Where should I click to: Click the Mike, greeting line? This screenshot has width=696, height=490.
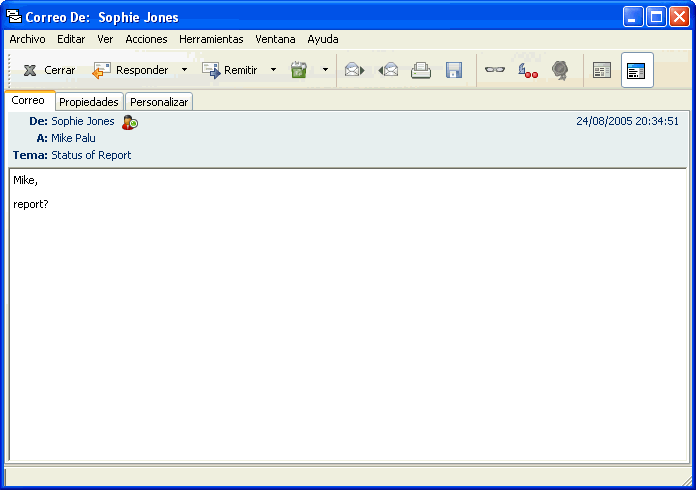point(25,180)
